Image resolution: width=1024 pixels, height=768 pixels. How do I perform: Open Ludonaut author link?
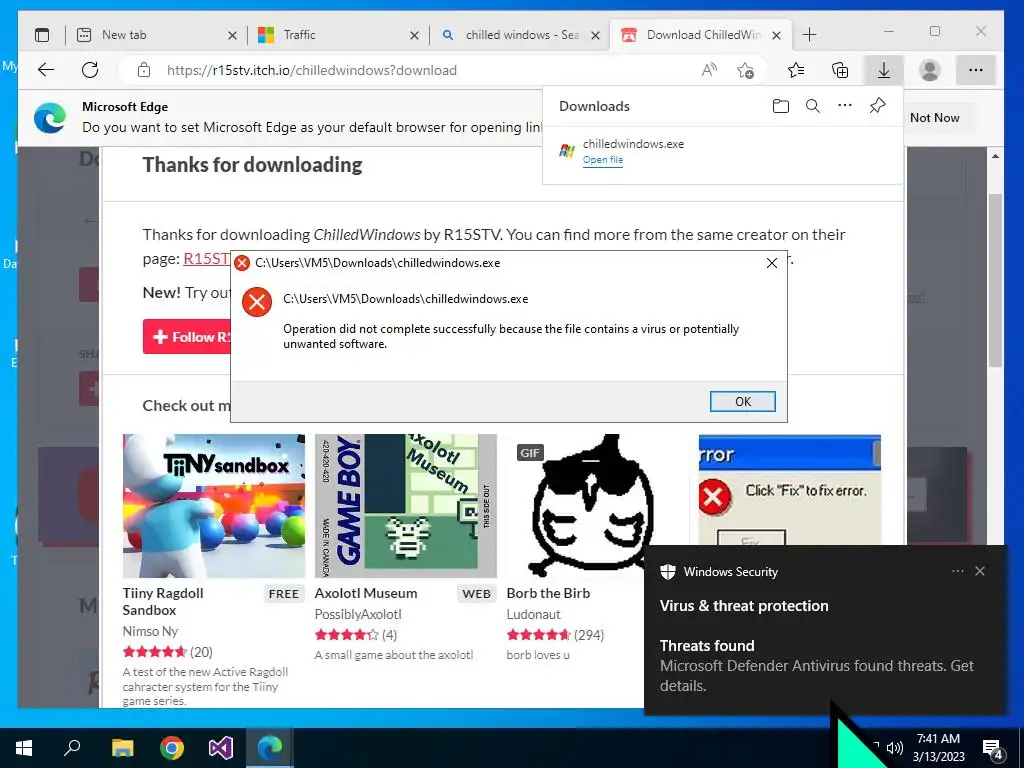pyautogui.click(x=534, y=614)
